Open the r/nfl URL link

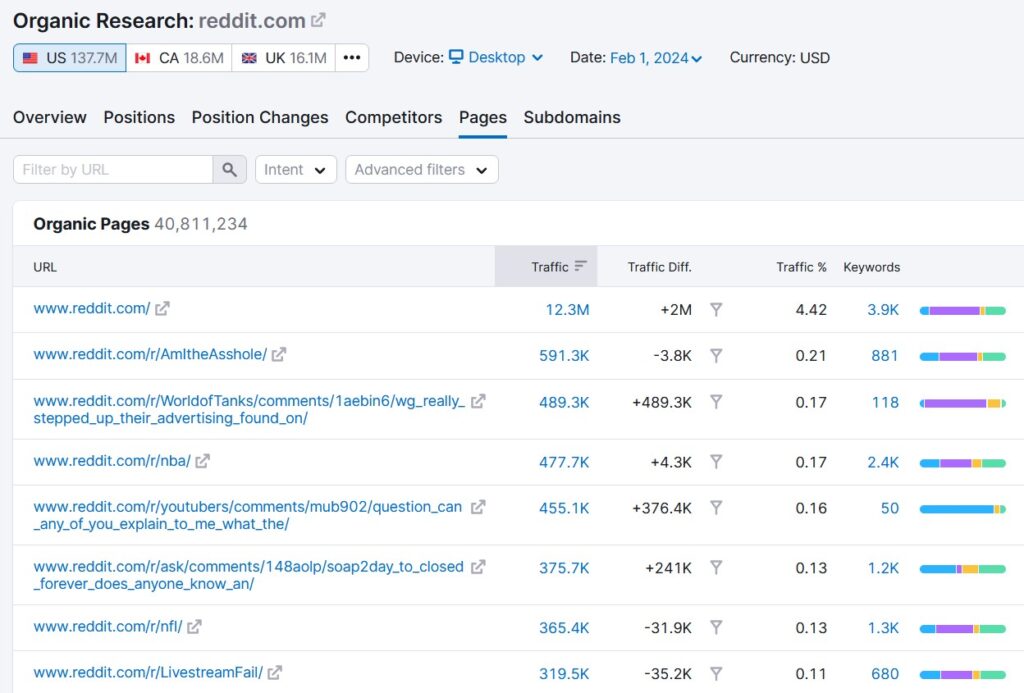coord(108,627)
